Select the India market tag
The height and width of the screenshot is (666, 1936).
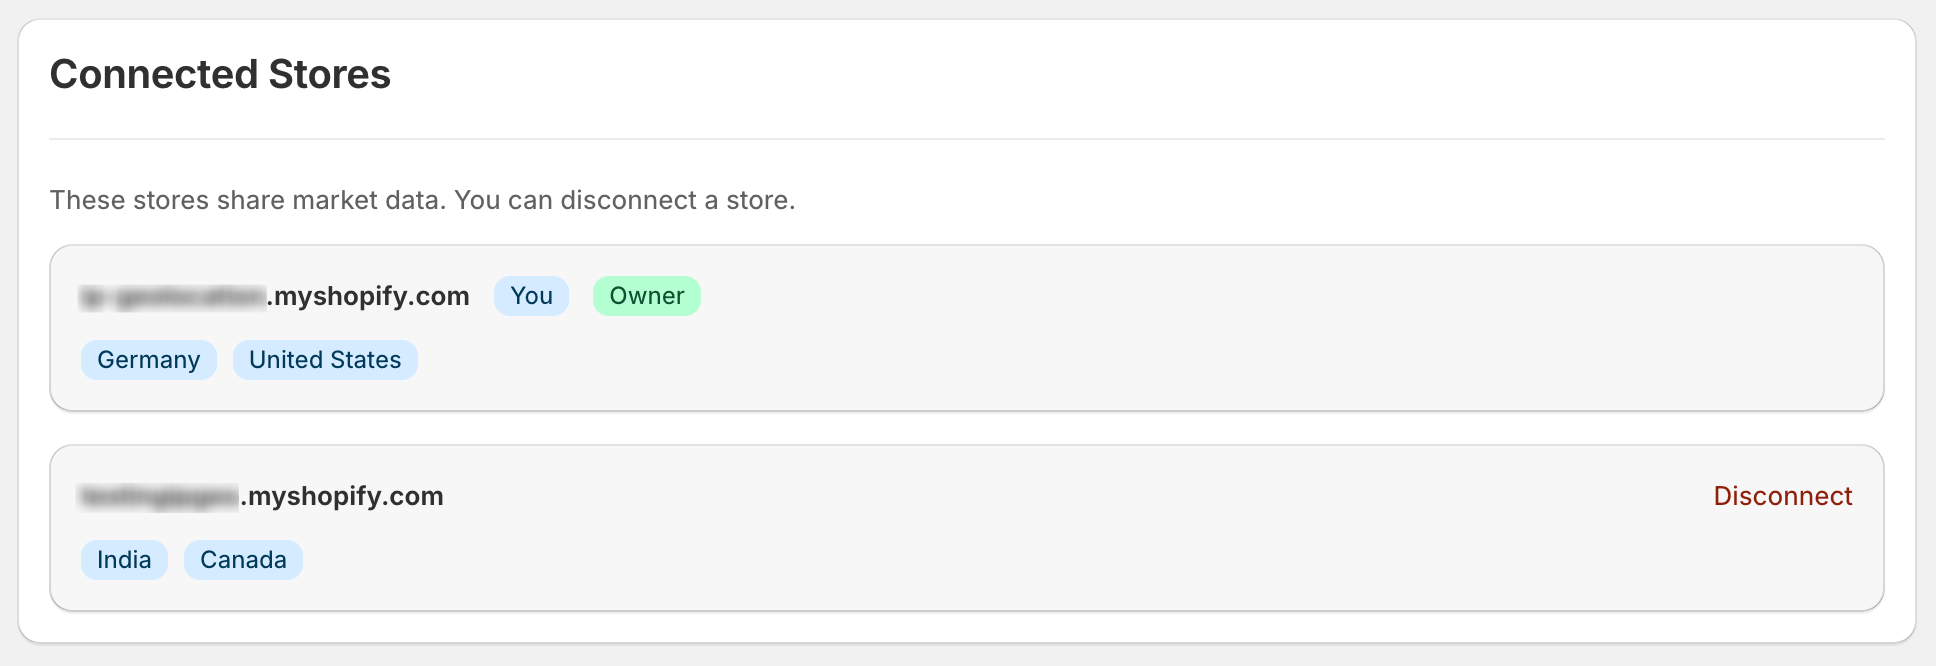pos(124,559)
